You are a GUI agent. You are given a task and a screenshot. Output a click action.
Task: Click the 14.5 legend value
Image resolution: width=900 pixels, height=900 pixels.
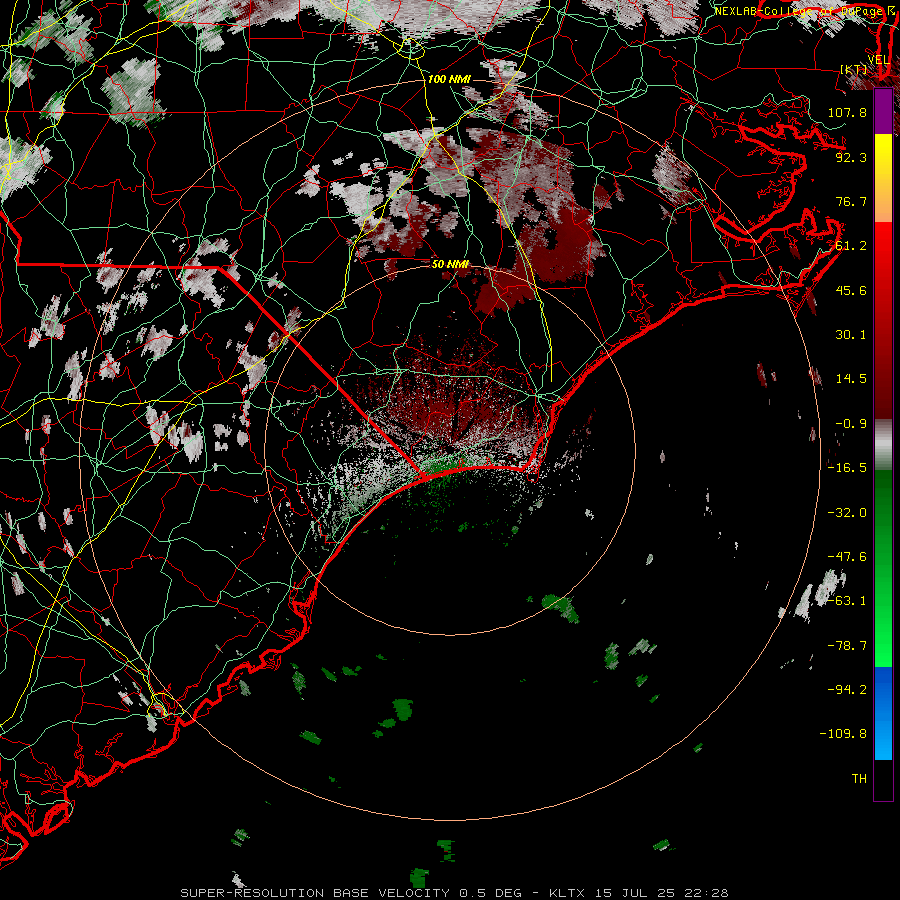(851, 379)
